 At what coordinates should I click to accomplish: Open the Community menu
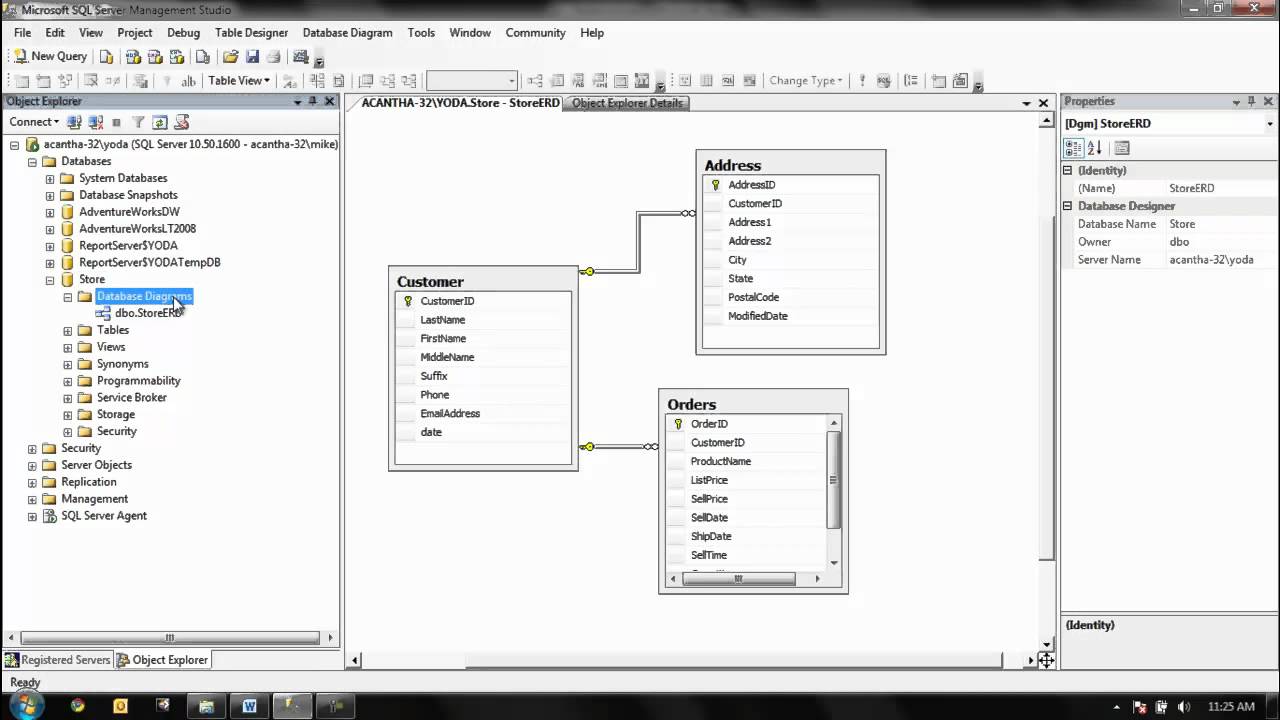point(535,32)
